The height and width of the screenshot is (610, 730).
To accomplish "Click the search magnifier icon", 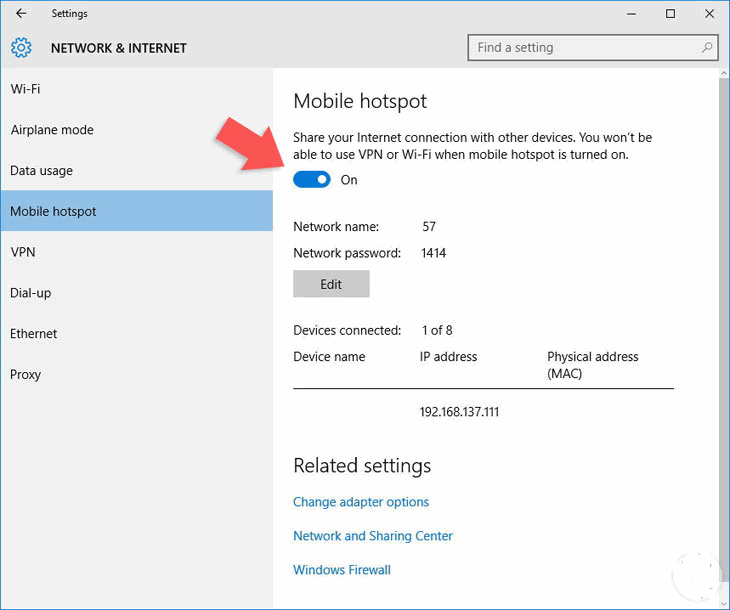I will tap(707, 47).
